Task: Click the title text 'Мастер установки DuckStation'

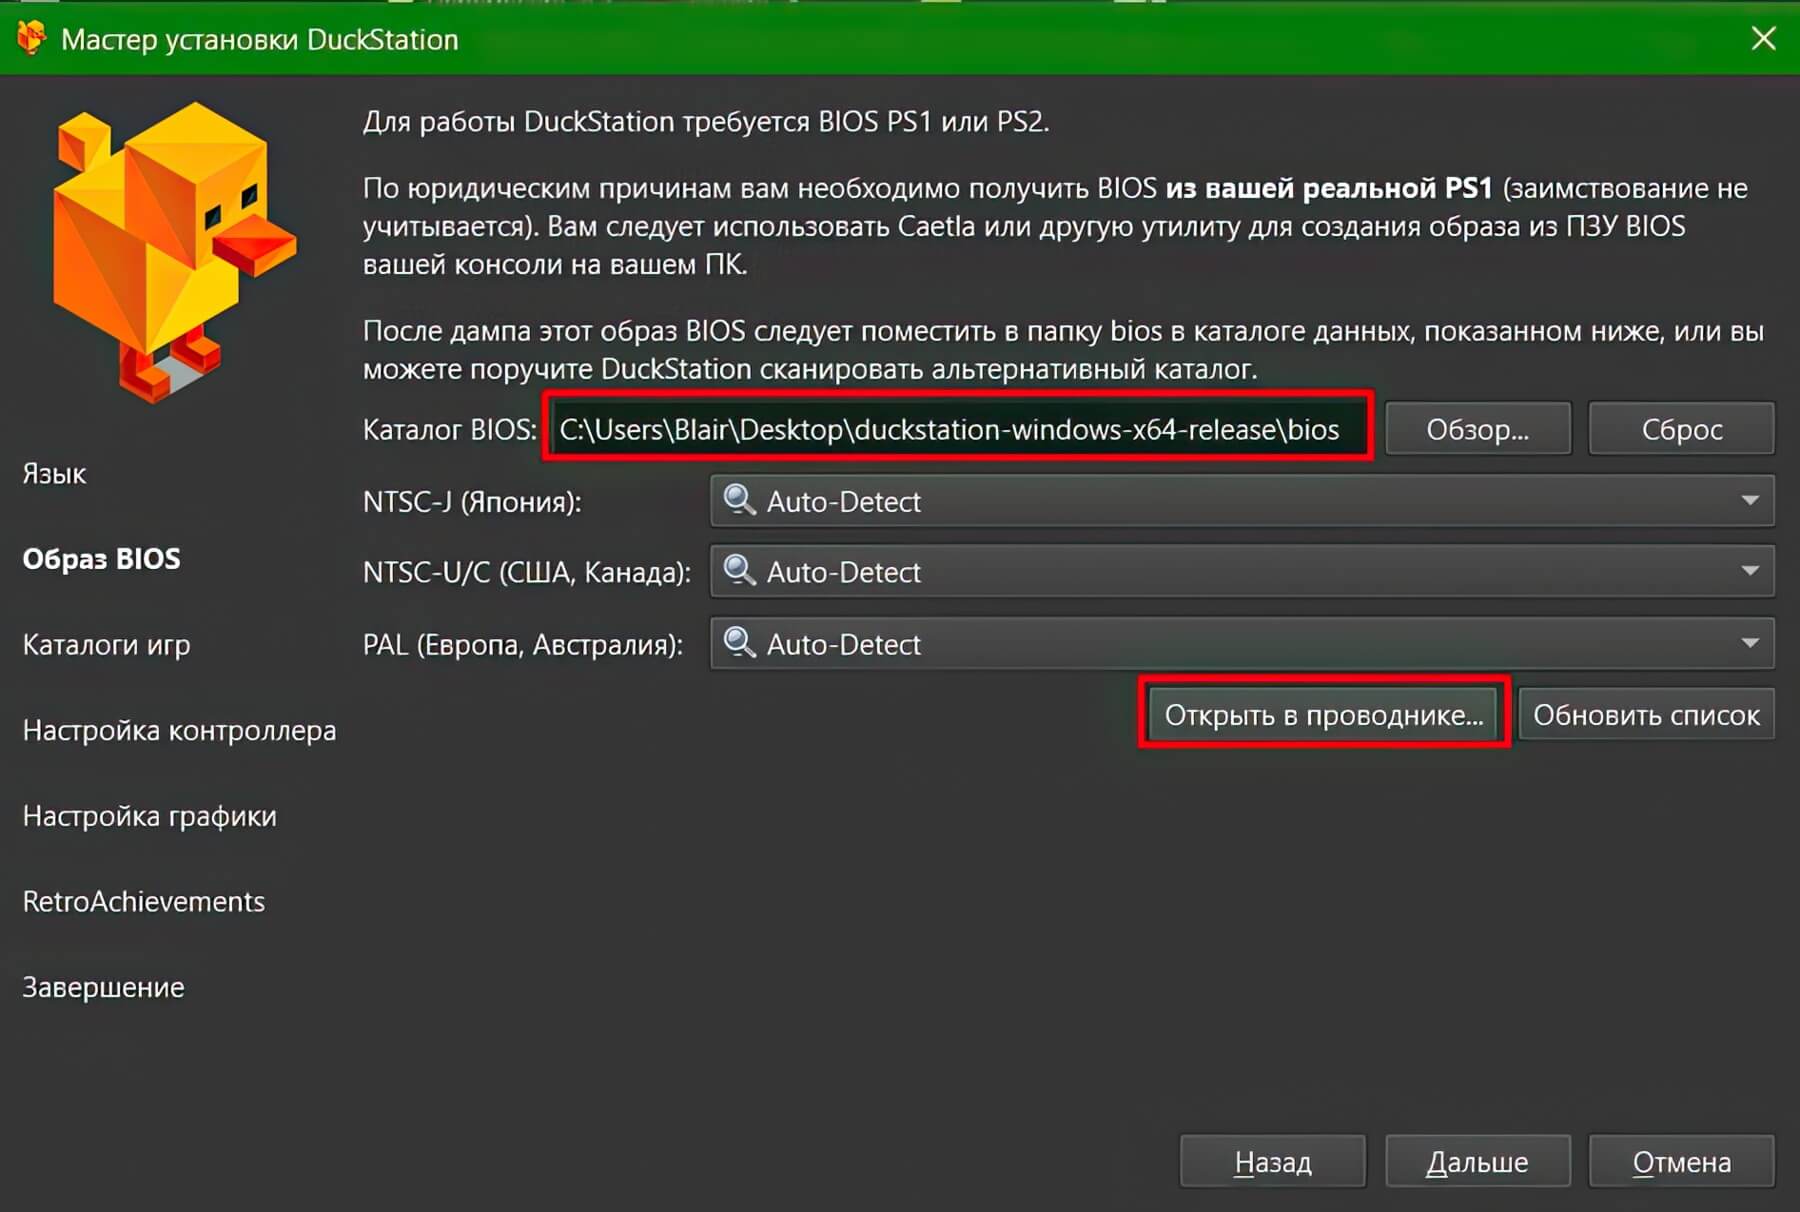Action: (x=260, y=39)
